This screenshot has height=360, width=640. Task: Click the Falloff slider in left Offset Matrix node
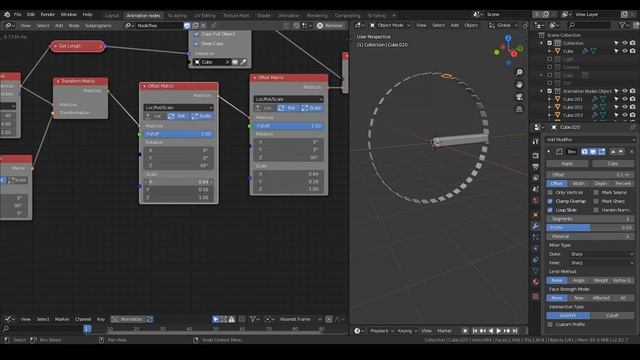pos(178,134)
